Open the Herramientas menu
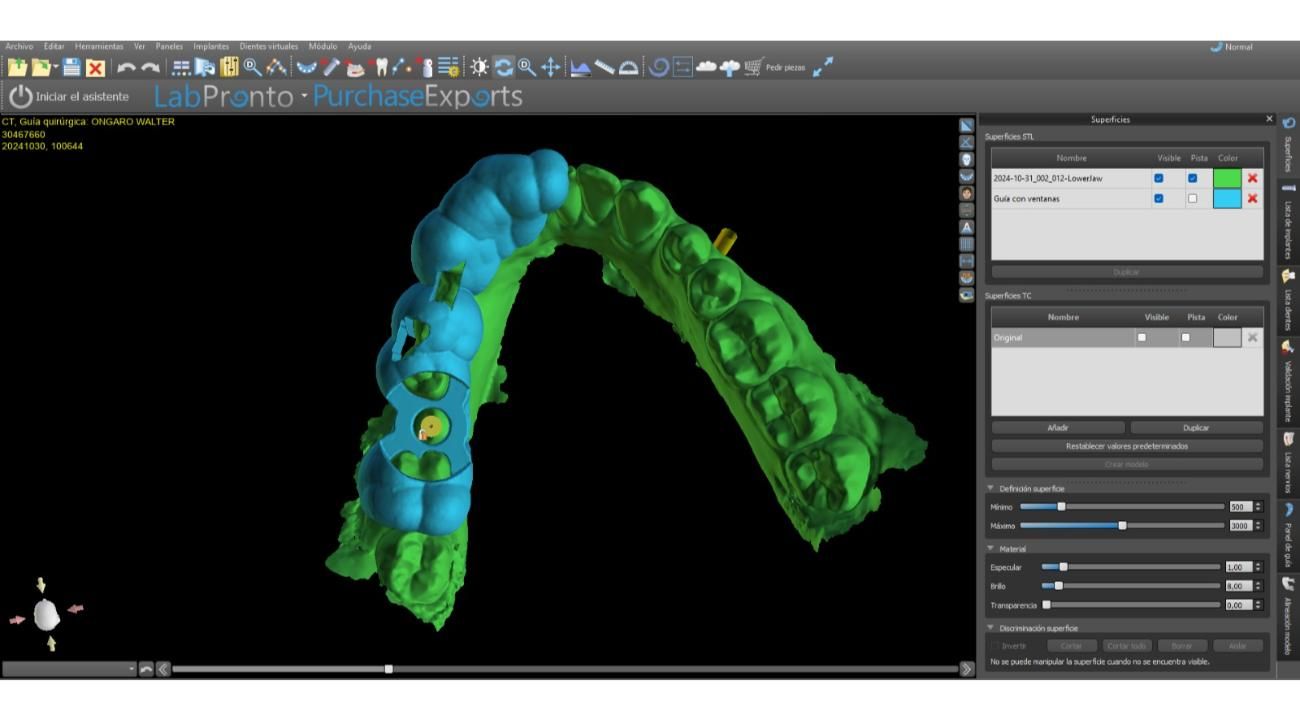The height and width of the screenshot is (720, 1300). click(x=99, y=46)
